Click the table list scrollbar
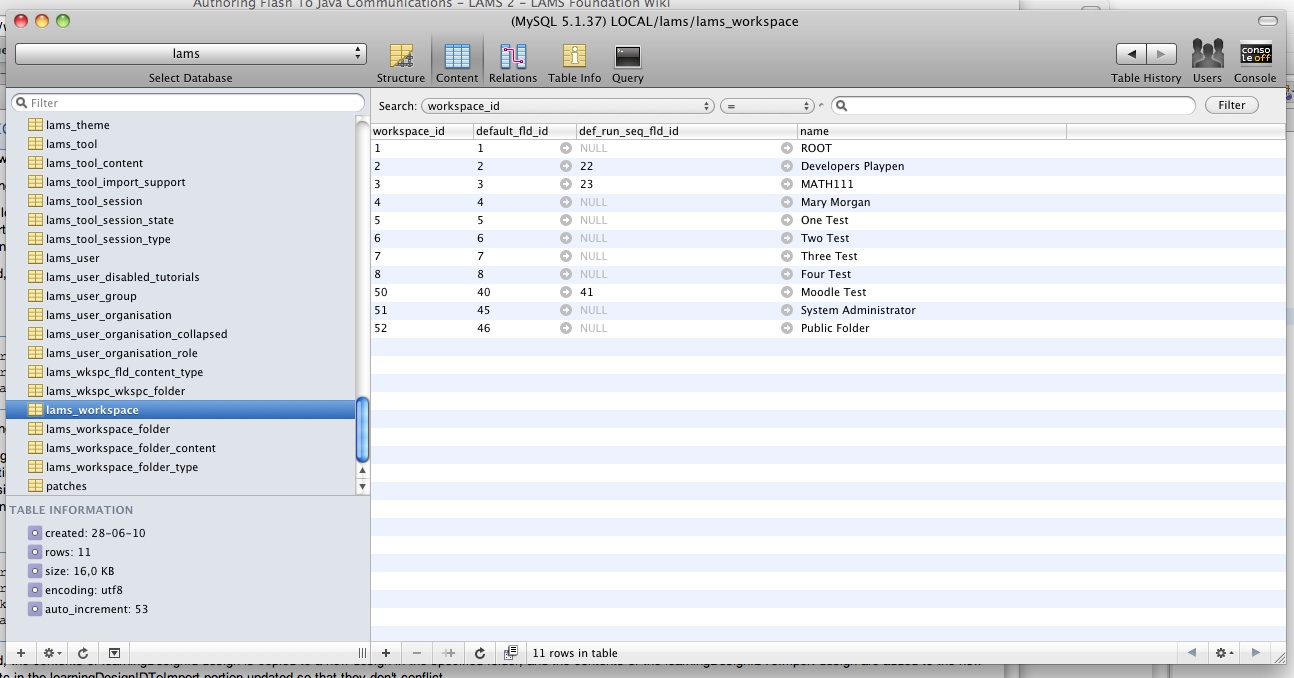The image size is (1294, 678). pos(362,430)
